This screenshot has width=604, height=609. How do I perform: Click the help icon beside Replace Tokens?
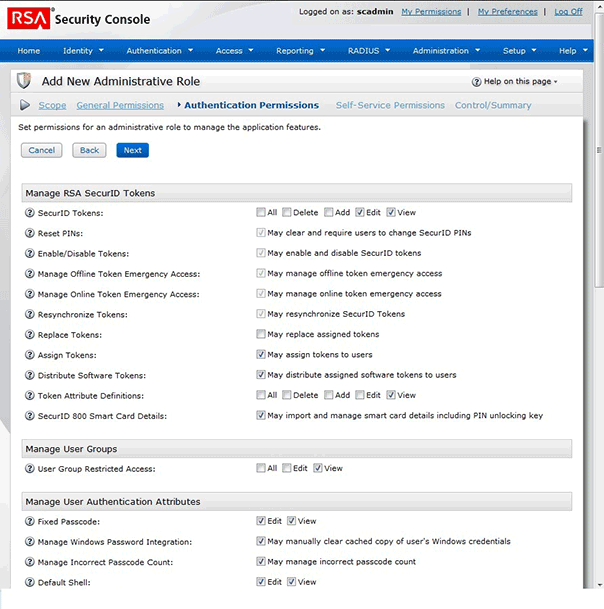(30, 334)
